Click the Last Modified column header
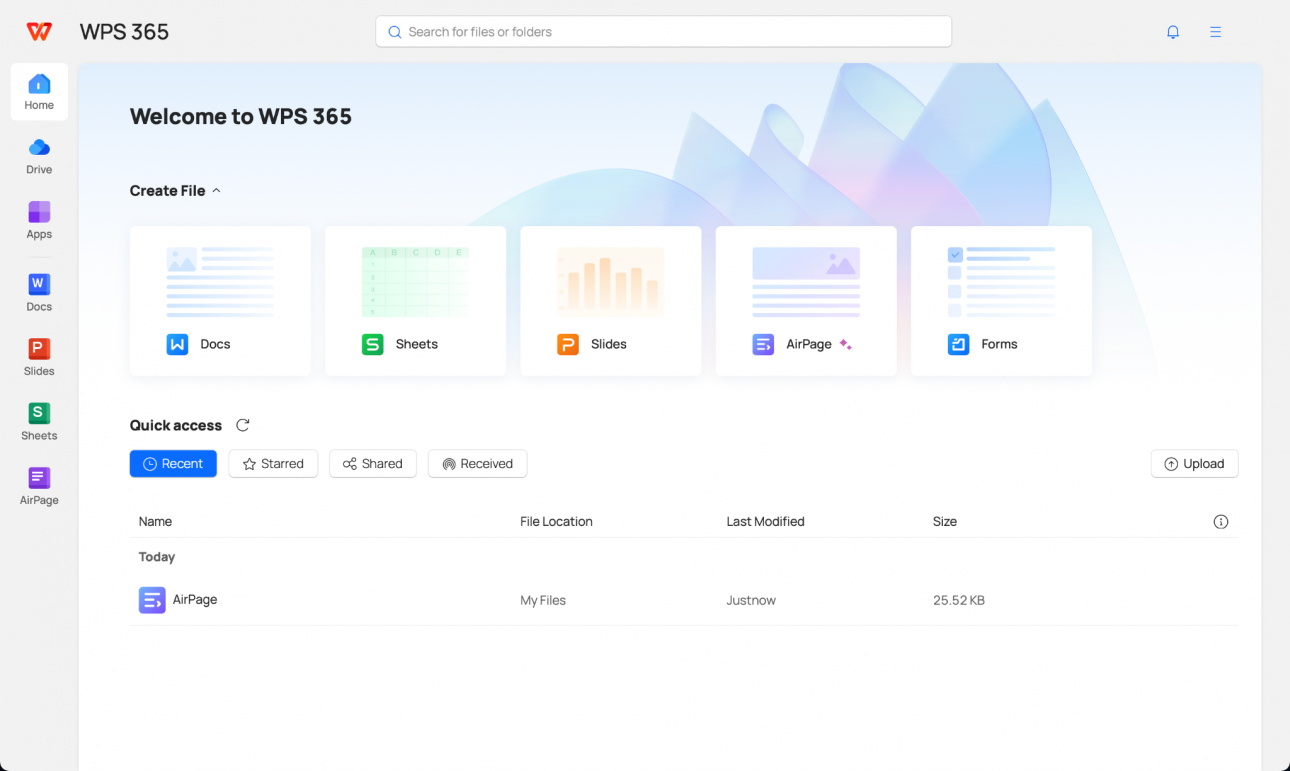Screen dimensions: 1290x771 point(765,522)
